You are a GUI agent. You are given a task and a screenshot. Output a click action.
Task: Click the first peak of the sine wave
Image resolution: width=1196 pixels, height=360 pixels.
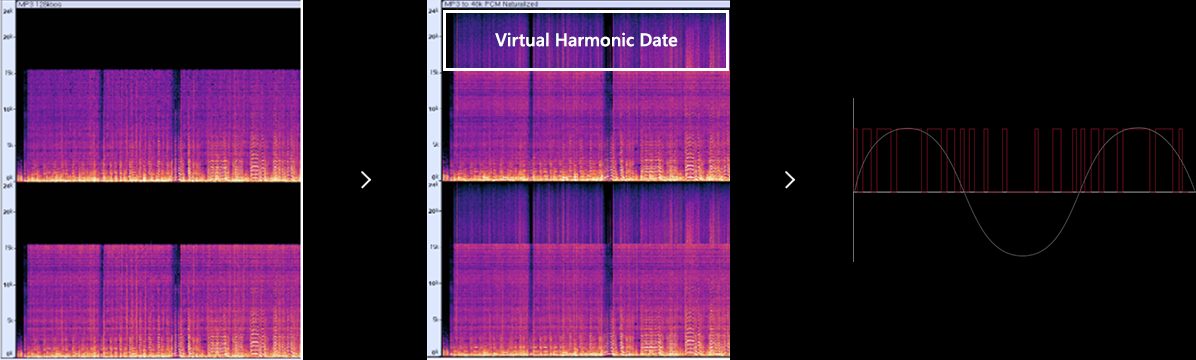(909, 128)
